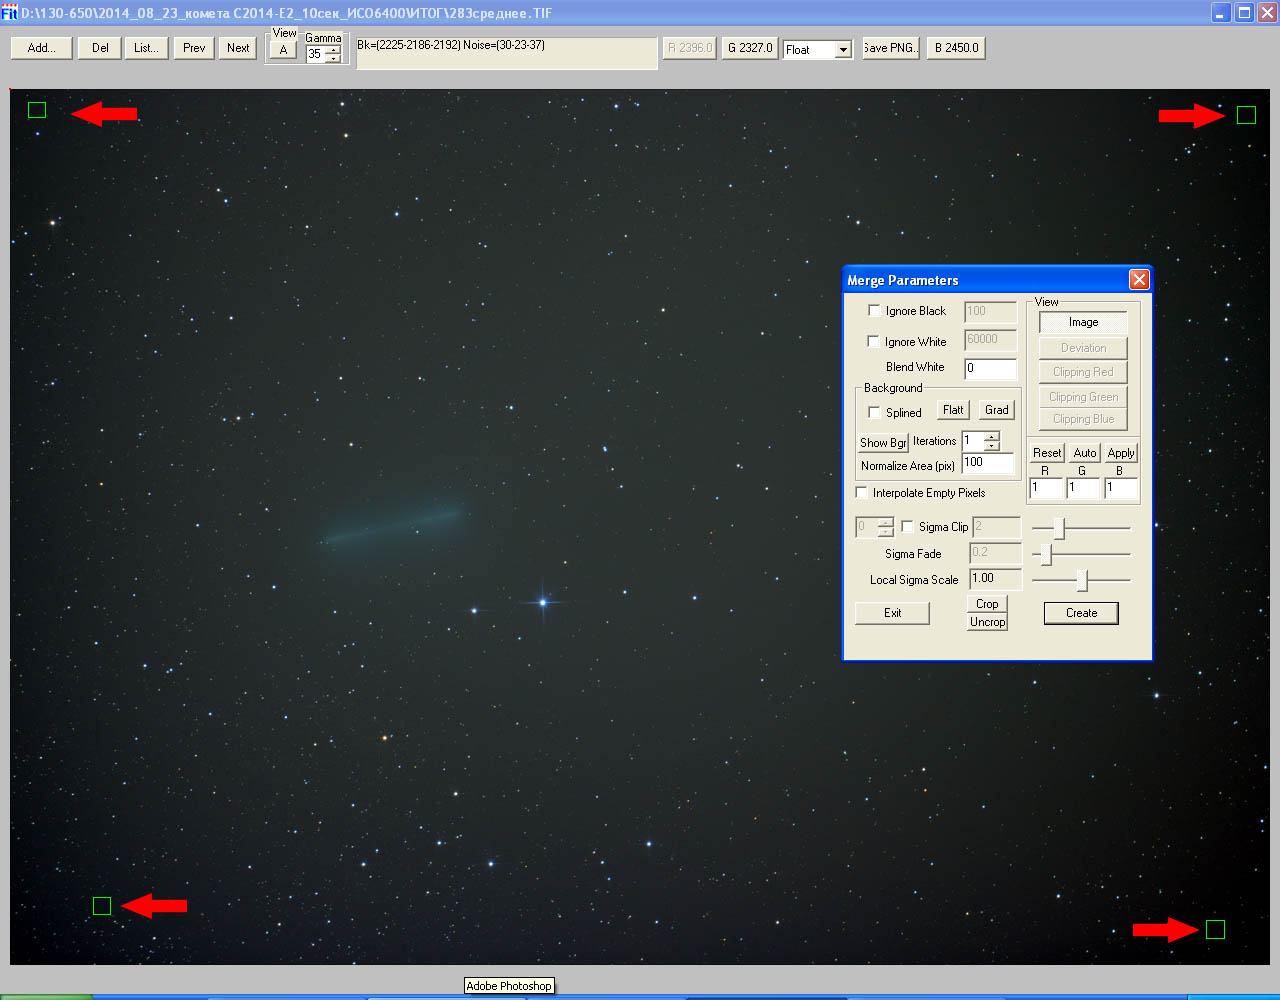Image resolution: width=1280 pixels, height=1000 pixels.
Task: Click the Fitswork app icon in title bar
Action: point(9,13)
